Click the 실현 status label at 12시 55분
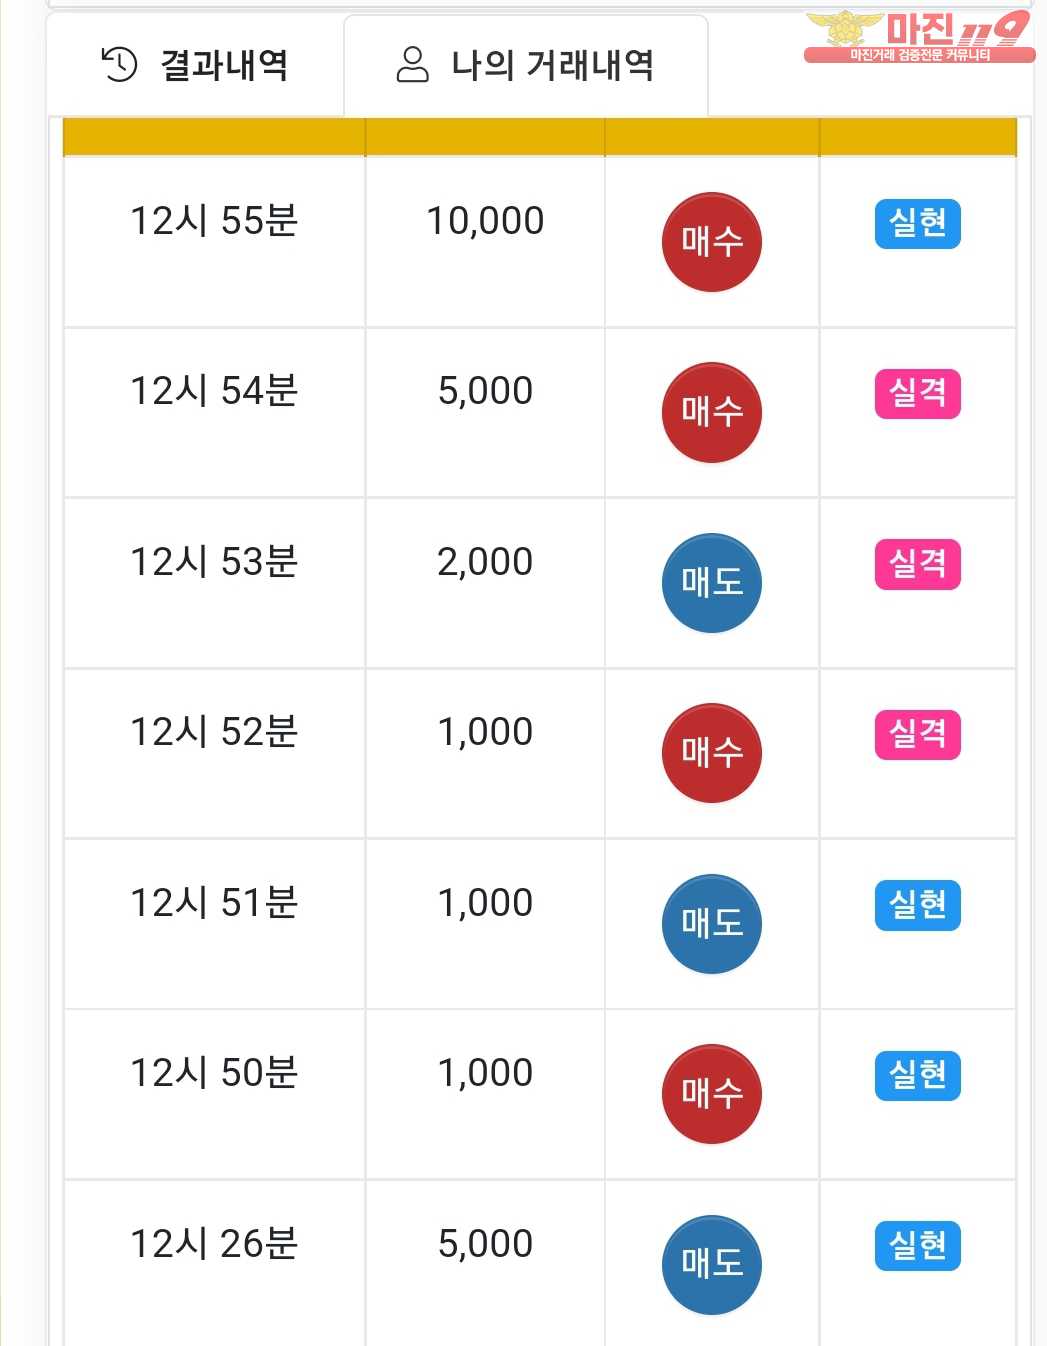 (x=917, y=223)
